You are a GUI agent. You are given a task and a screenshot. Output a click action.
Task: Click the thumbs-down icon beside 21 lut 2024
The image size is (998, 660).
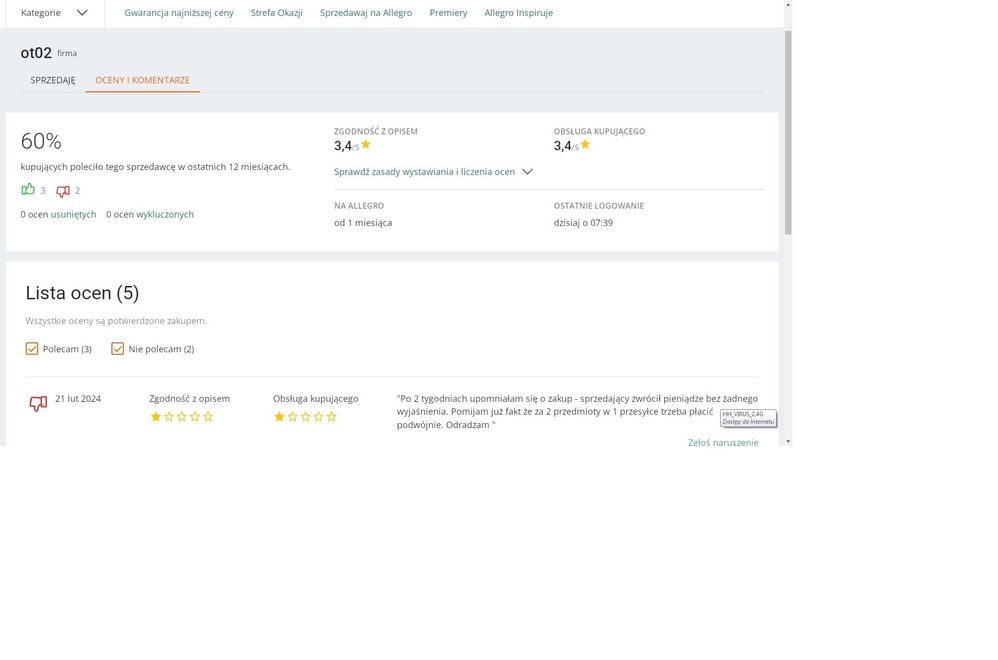(38, 403)
